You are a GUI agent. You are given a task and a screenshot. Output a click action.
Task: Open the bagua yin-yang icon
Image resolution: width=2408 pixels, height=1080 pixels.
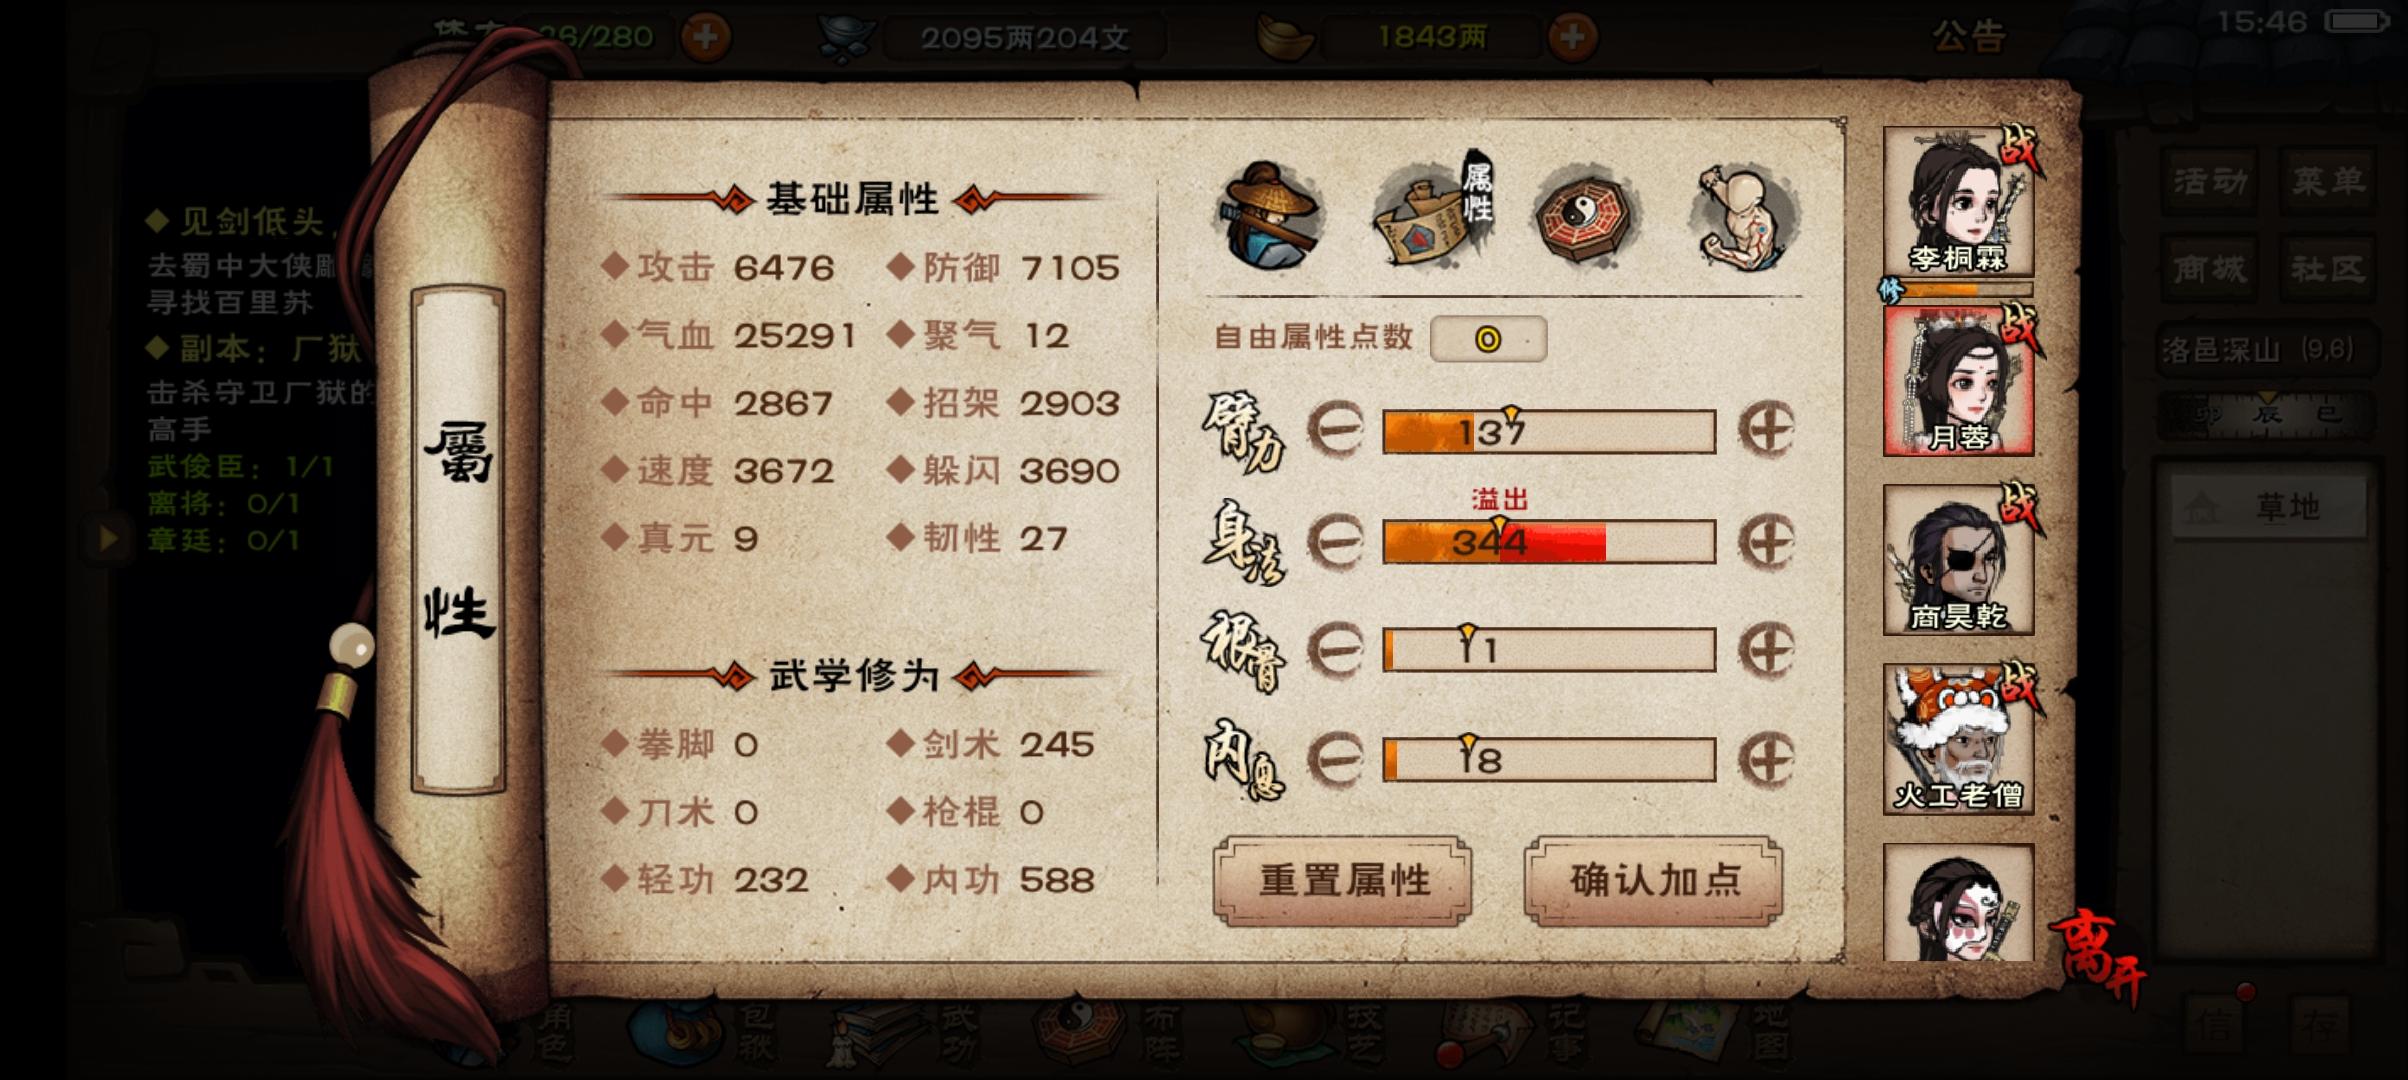click(1584, 216)
